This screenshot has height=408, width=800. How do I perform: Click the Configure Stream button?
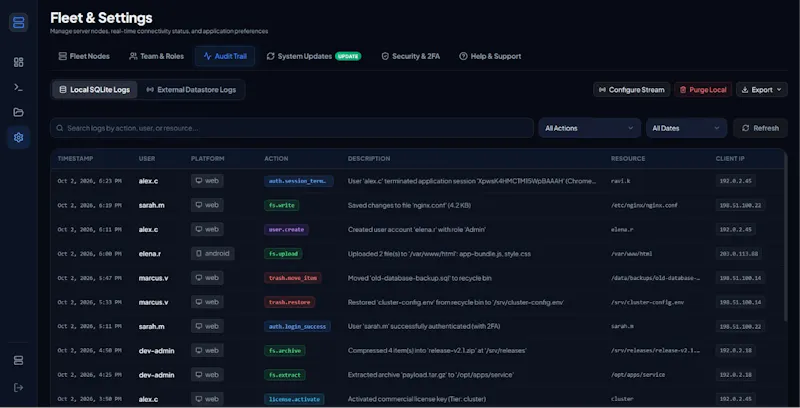coord(632,90)
